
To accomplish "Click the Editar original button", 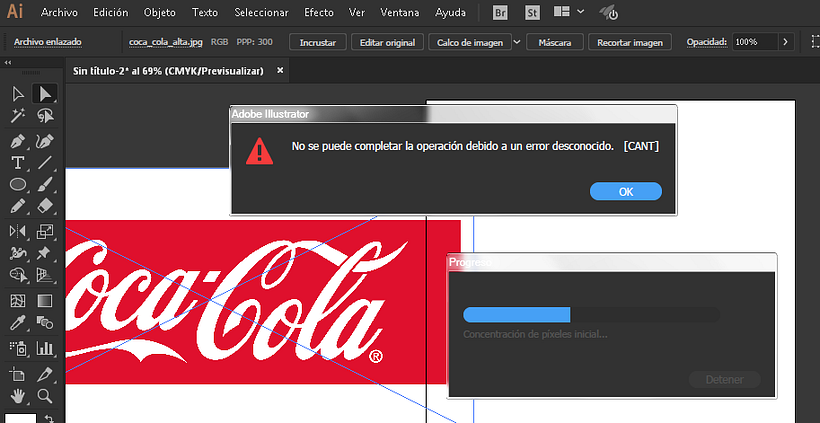I will 388,42.
